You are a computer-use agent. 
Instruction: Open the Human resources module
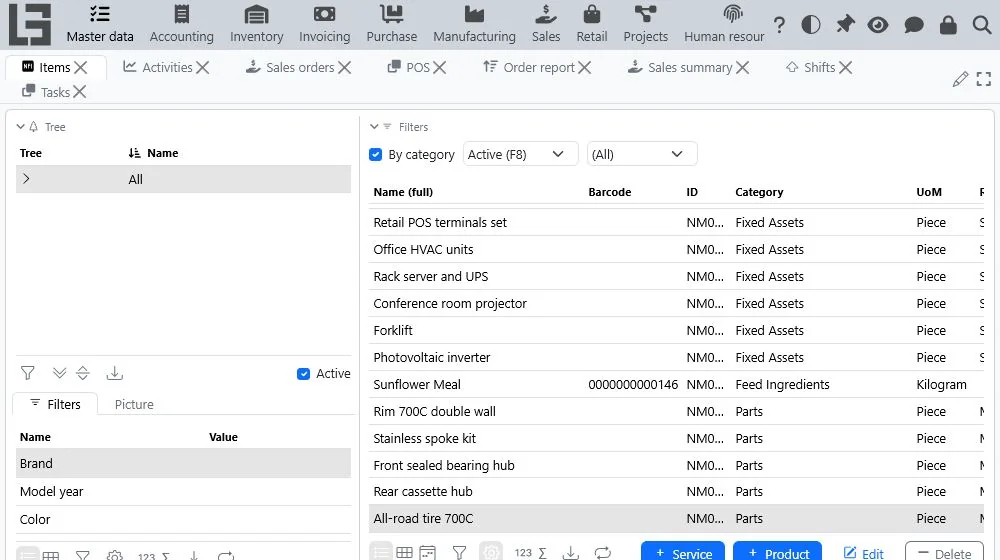(x=724, y=25)
